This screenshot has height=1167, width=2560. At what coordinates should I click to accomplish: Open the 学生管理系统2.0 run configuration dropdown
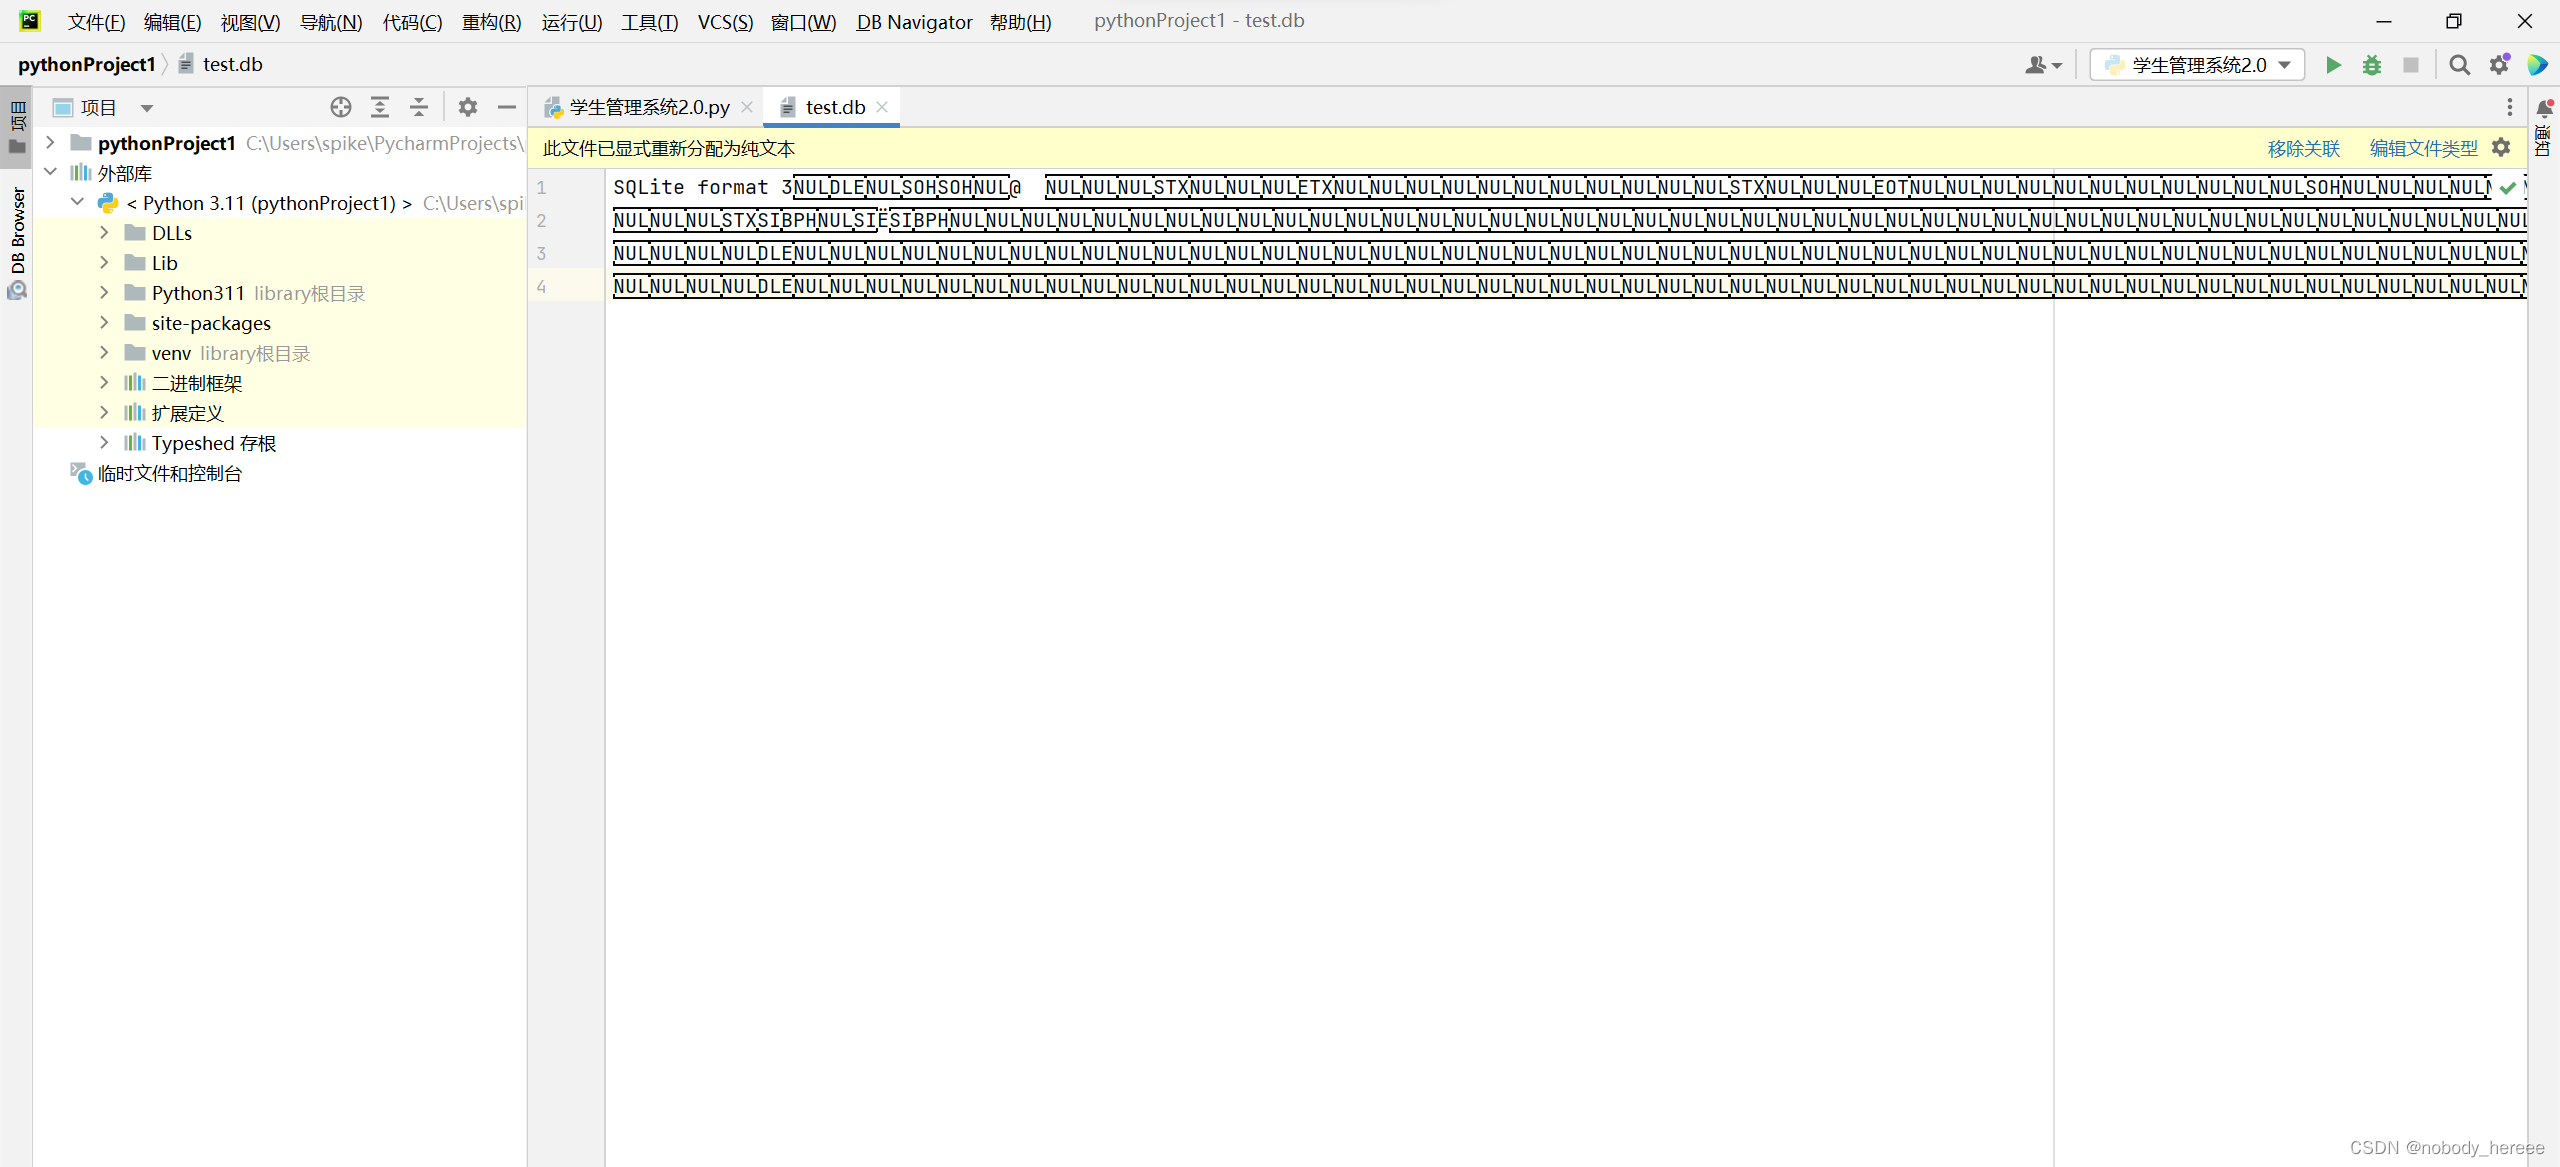click(2197, 65)
